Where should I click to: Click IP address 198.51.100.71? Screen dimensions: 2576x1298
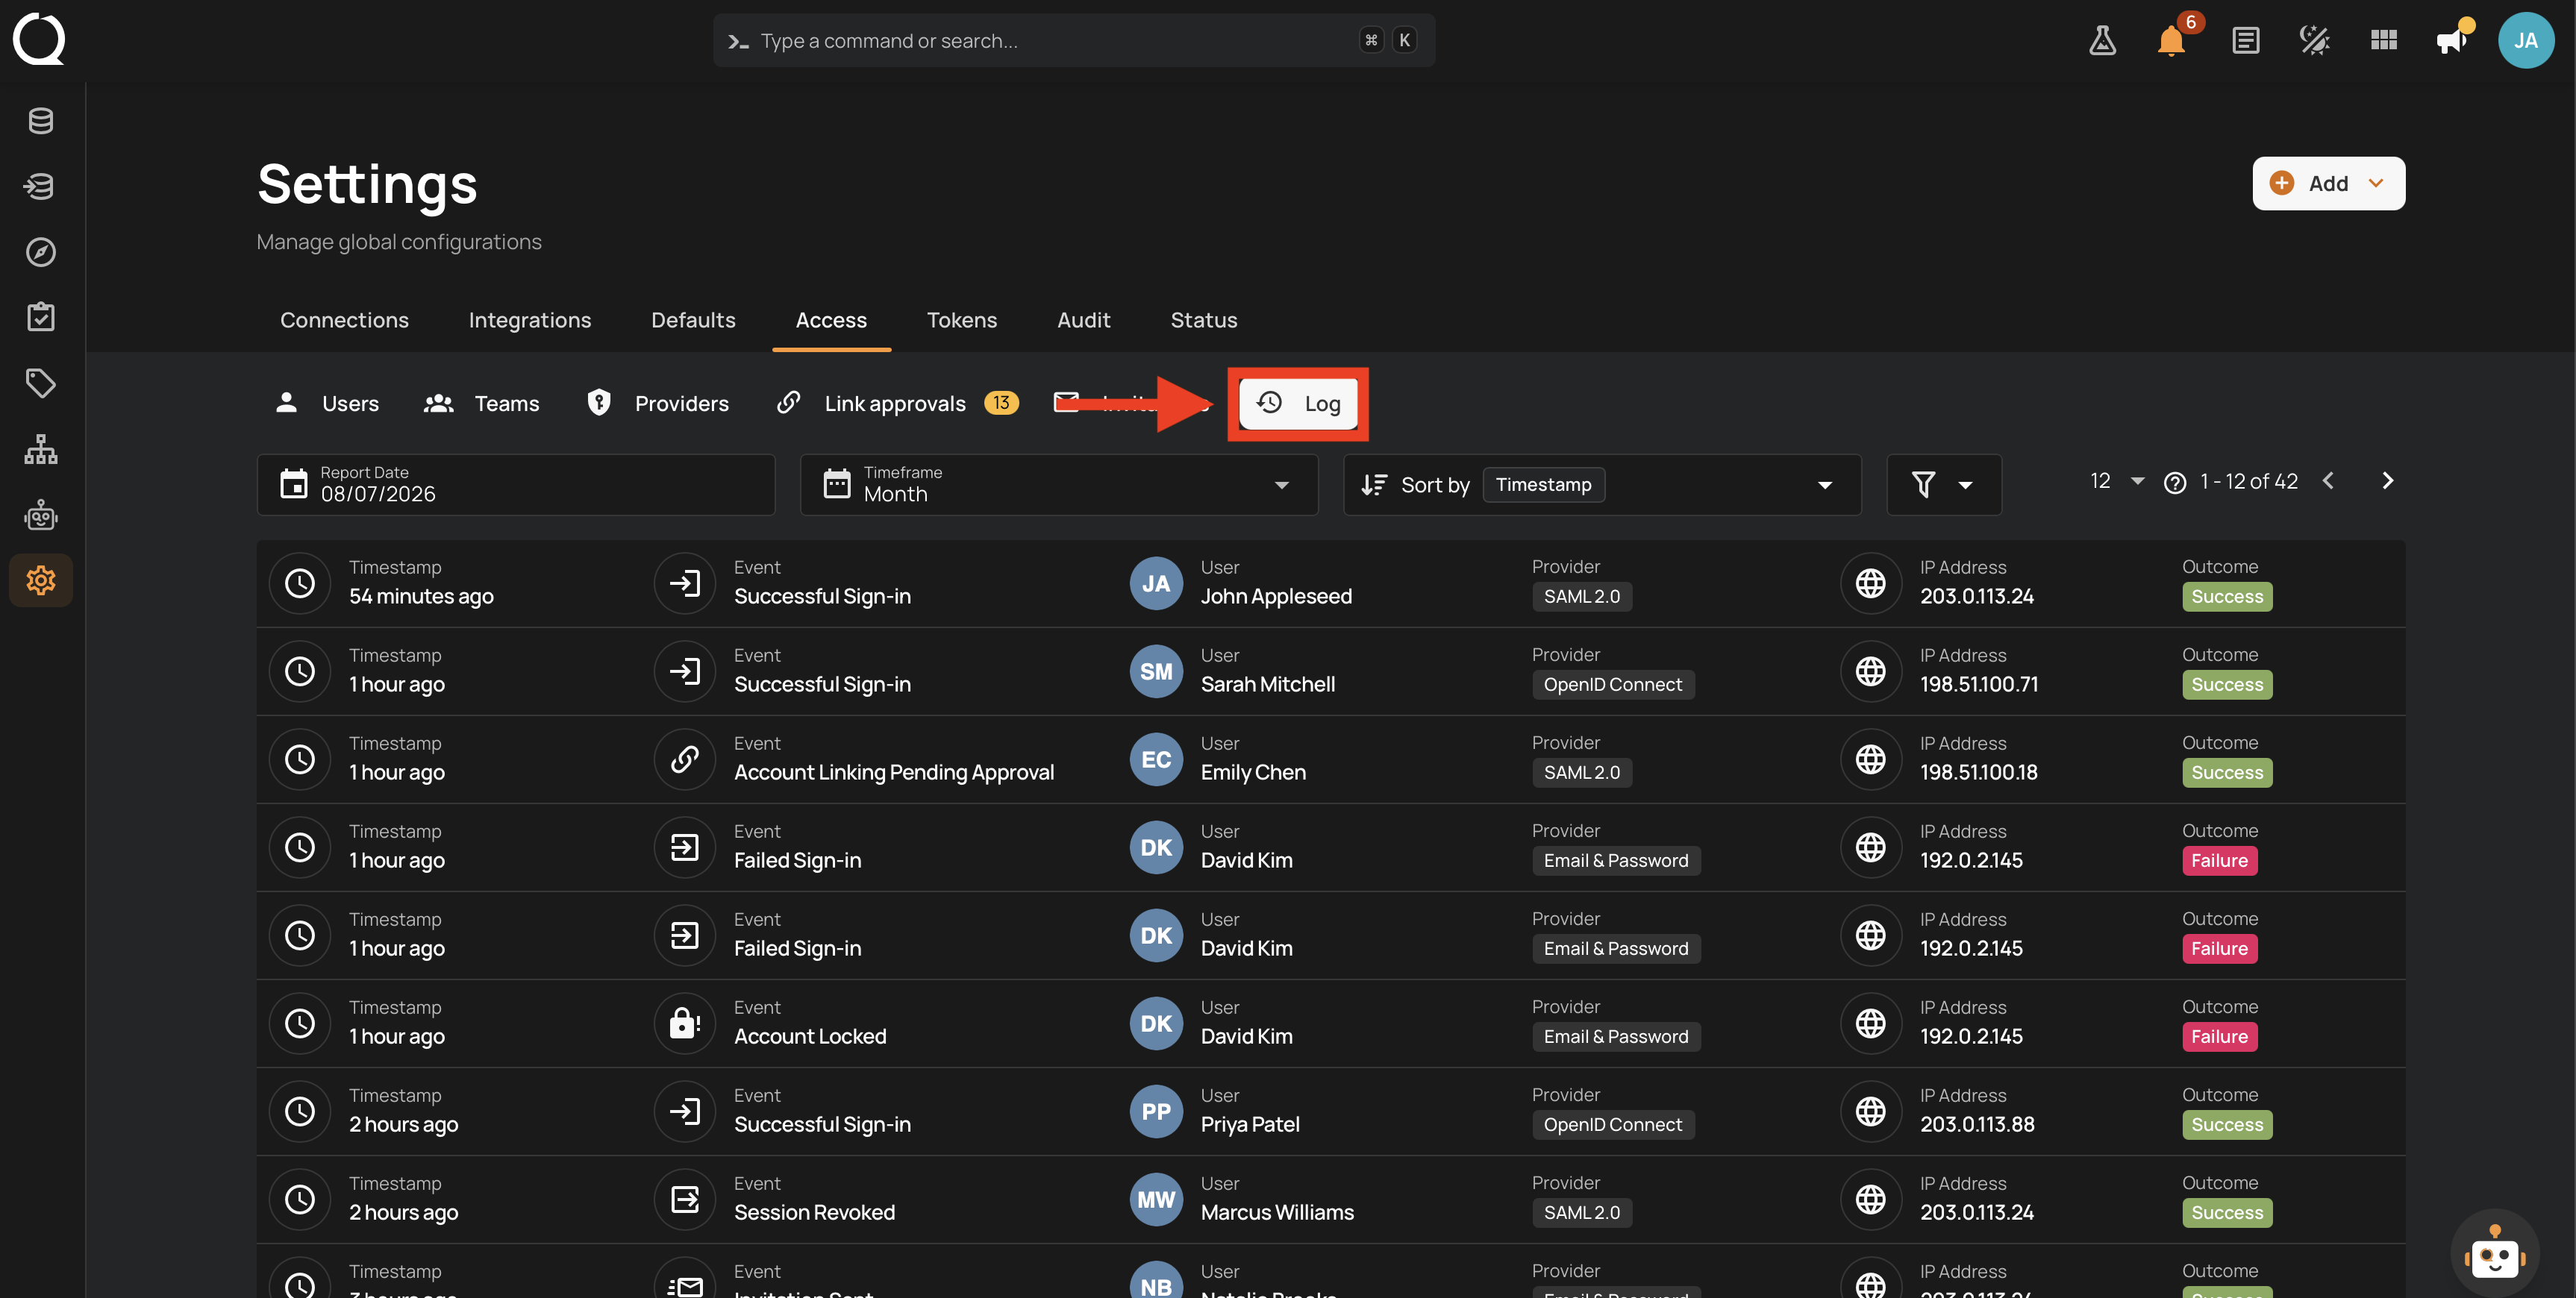1979,684
